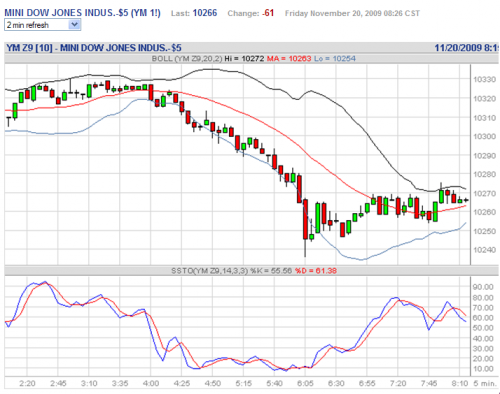Click the 10280 price axis label
This screenshot has width=500, height=394.
coord(485,174)
